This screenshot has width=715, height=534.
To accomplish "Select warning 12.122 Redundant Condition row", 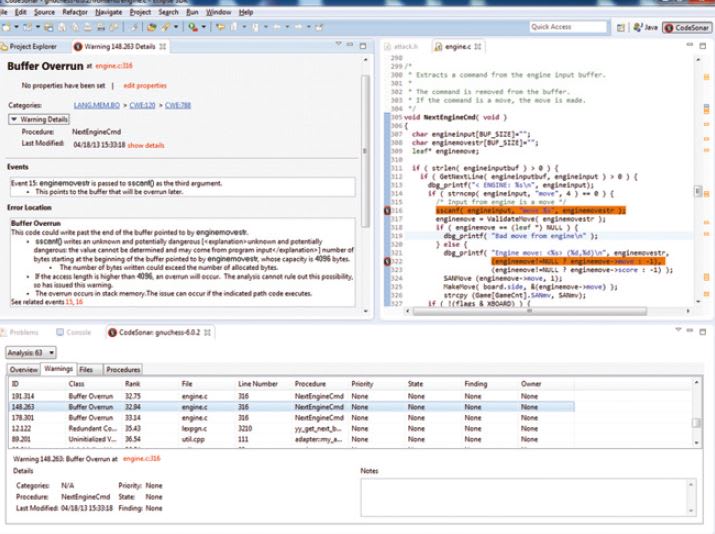I will pyautogui.click(x=100, y=426).
